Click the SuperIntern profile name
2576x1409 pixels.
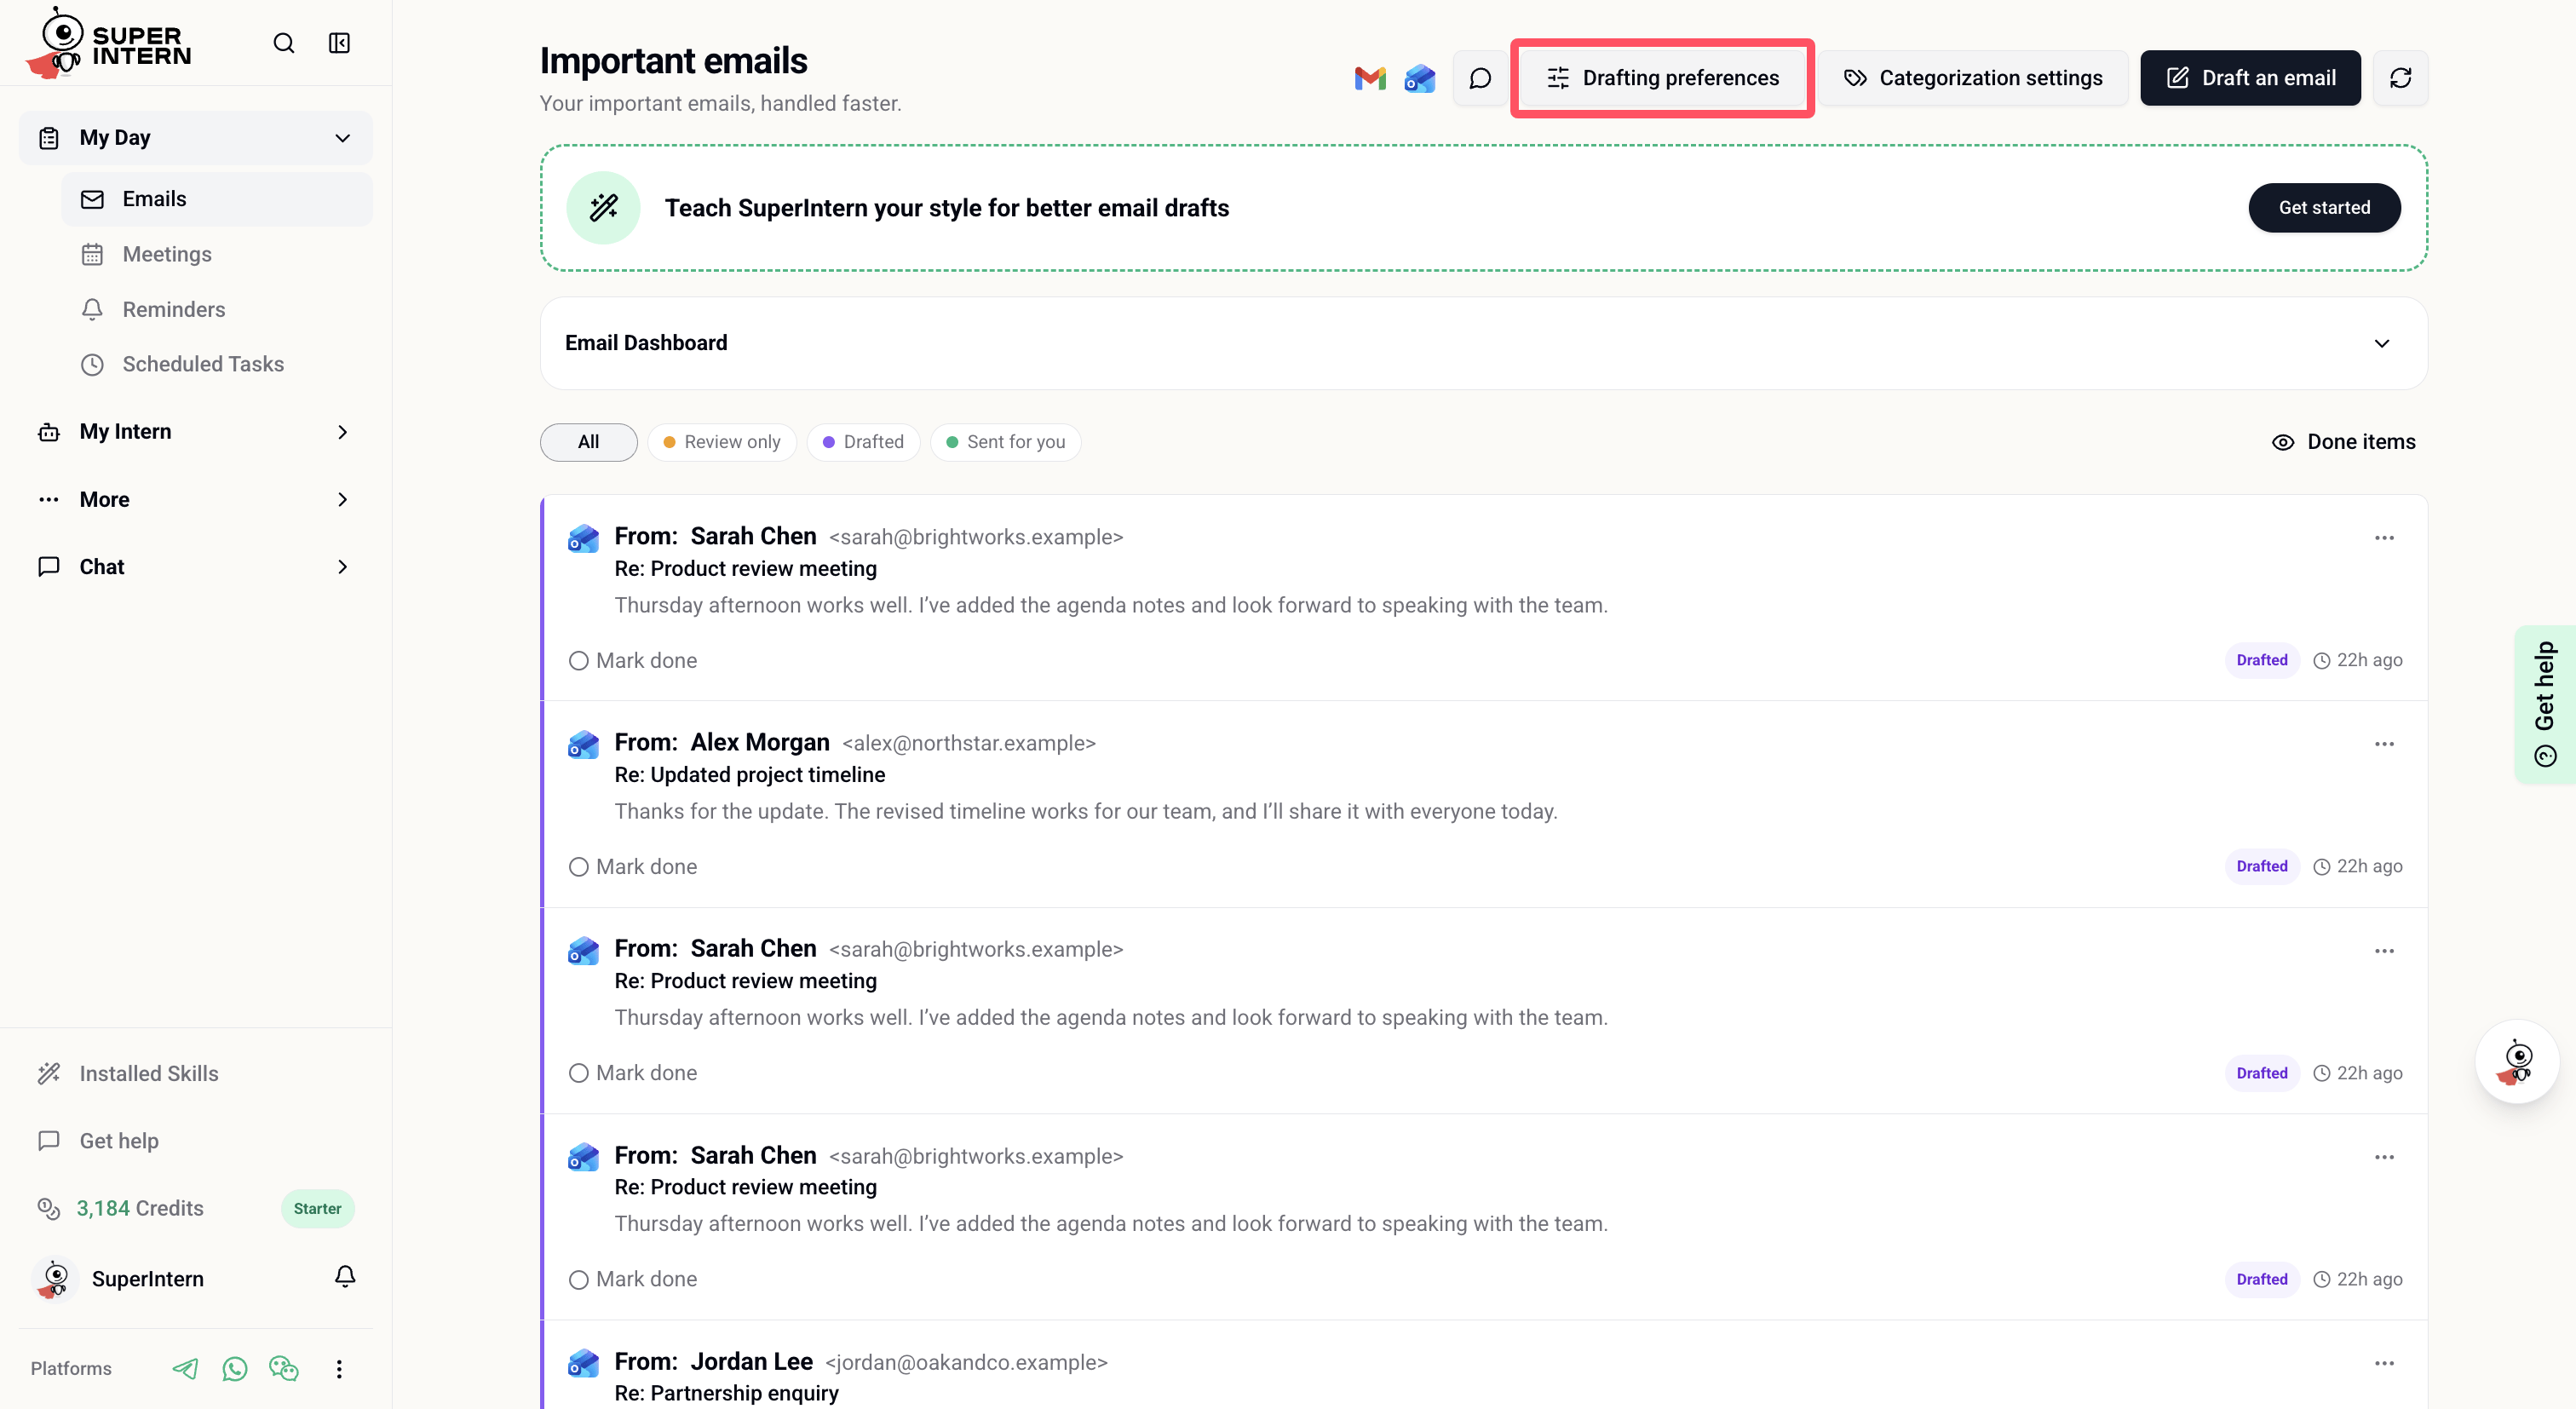(x=148, y=1279)
